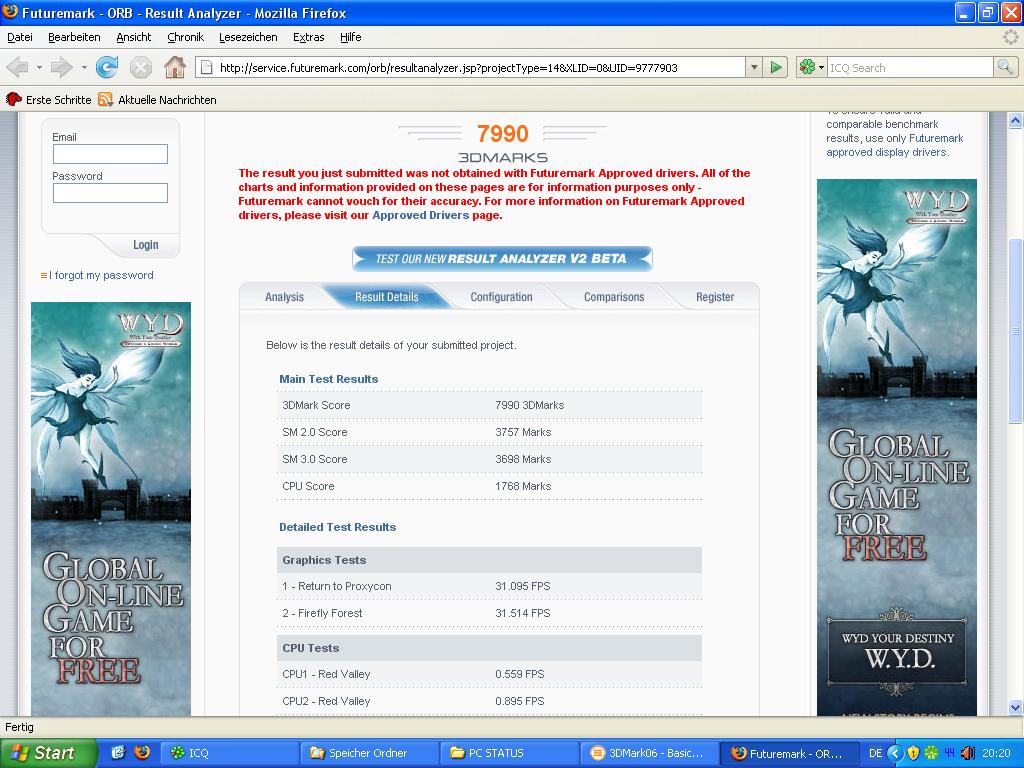Open the Lesezeichen menu
The width and height of the screenshot is (1024, 768).
(x=248, y=37)
